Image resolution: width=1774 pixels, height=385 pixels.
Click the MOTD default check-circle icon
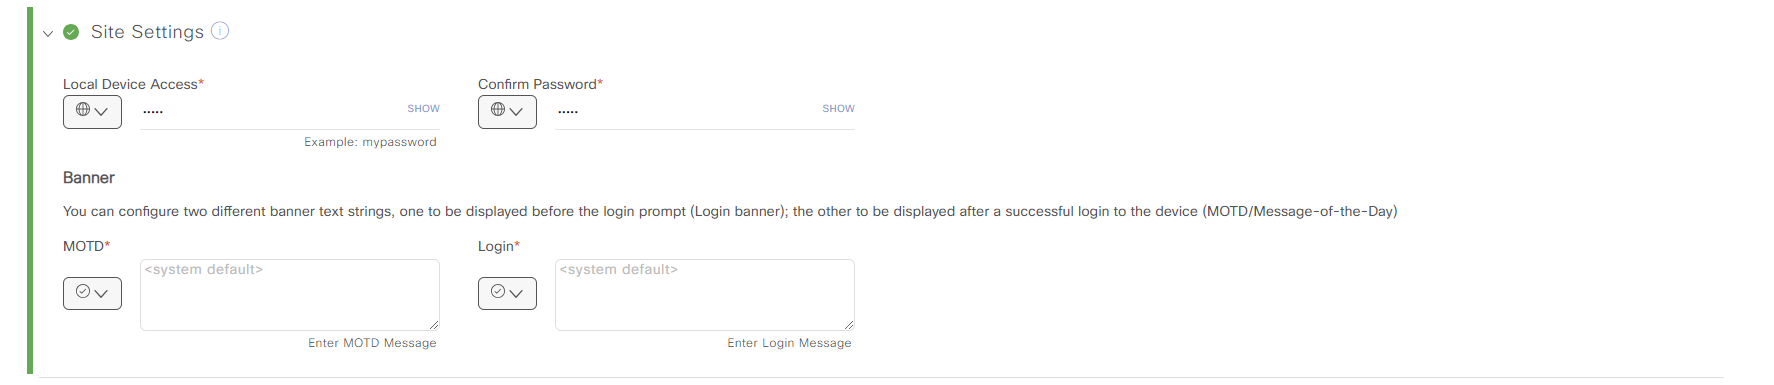click(83, 292)
